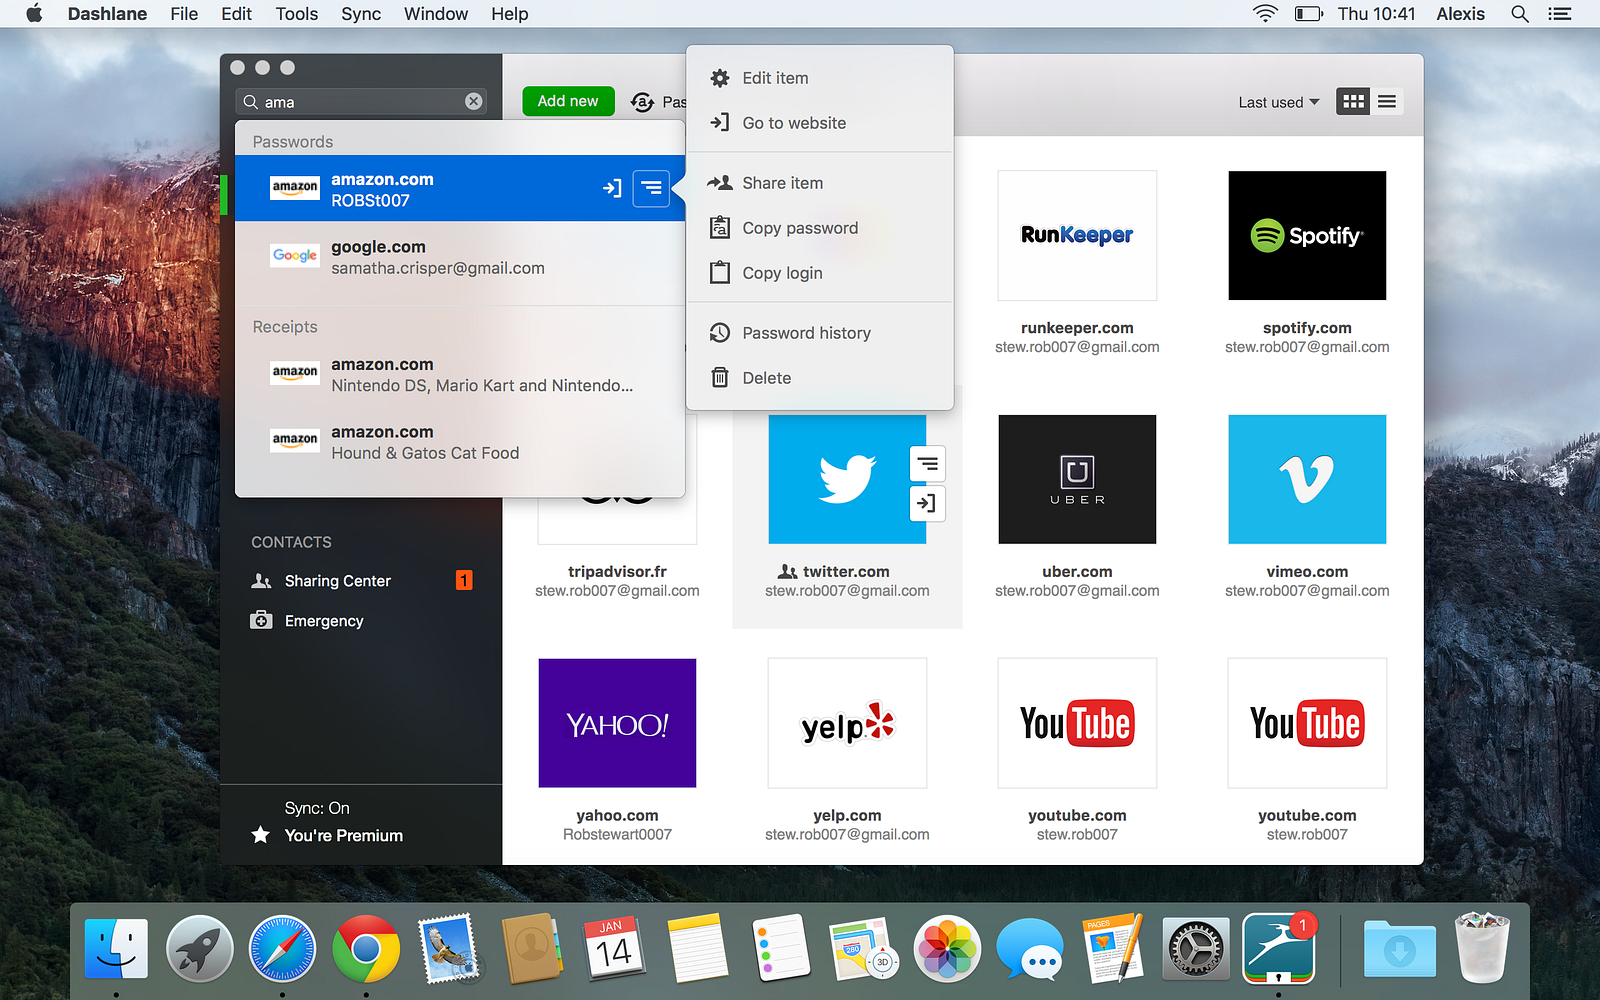The height and width of the screenshot is (1000, 1600).
Task: Click the Spotlight search icon in the menu bar
Action: pyautogui.click(x=1520, y=14)
